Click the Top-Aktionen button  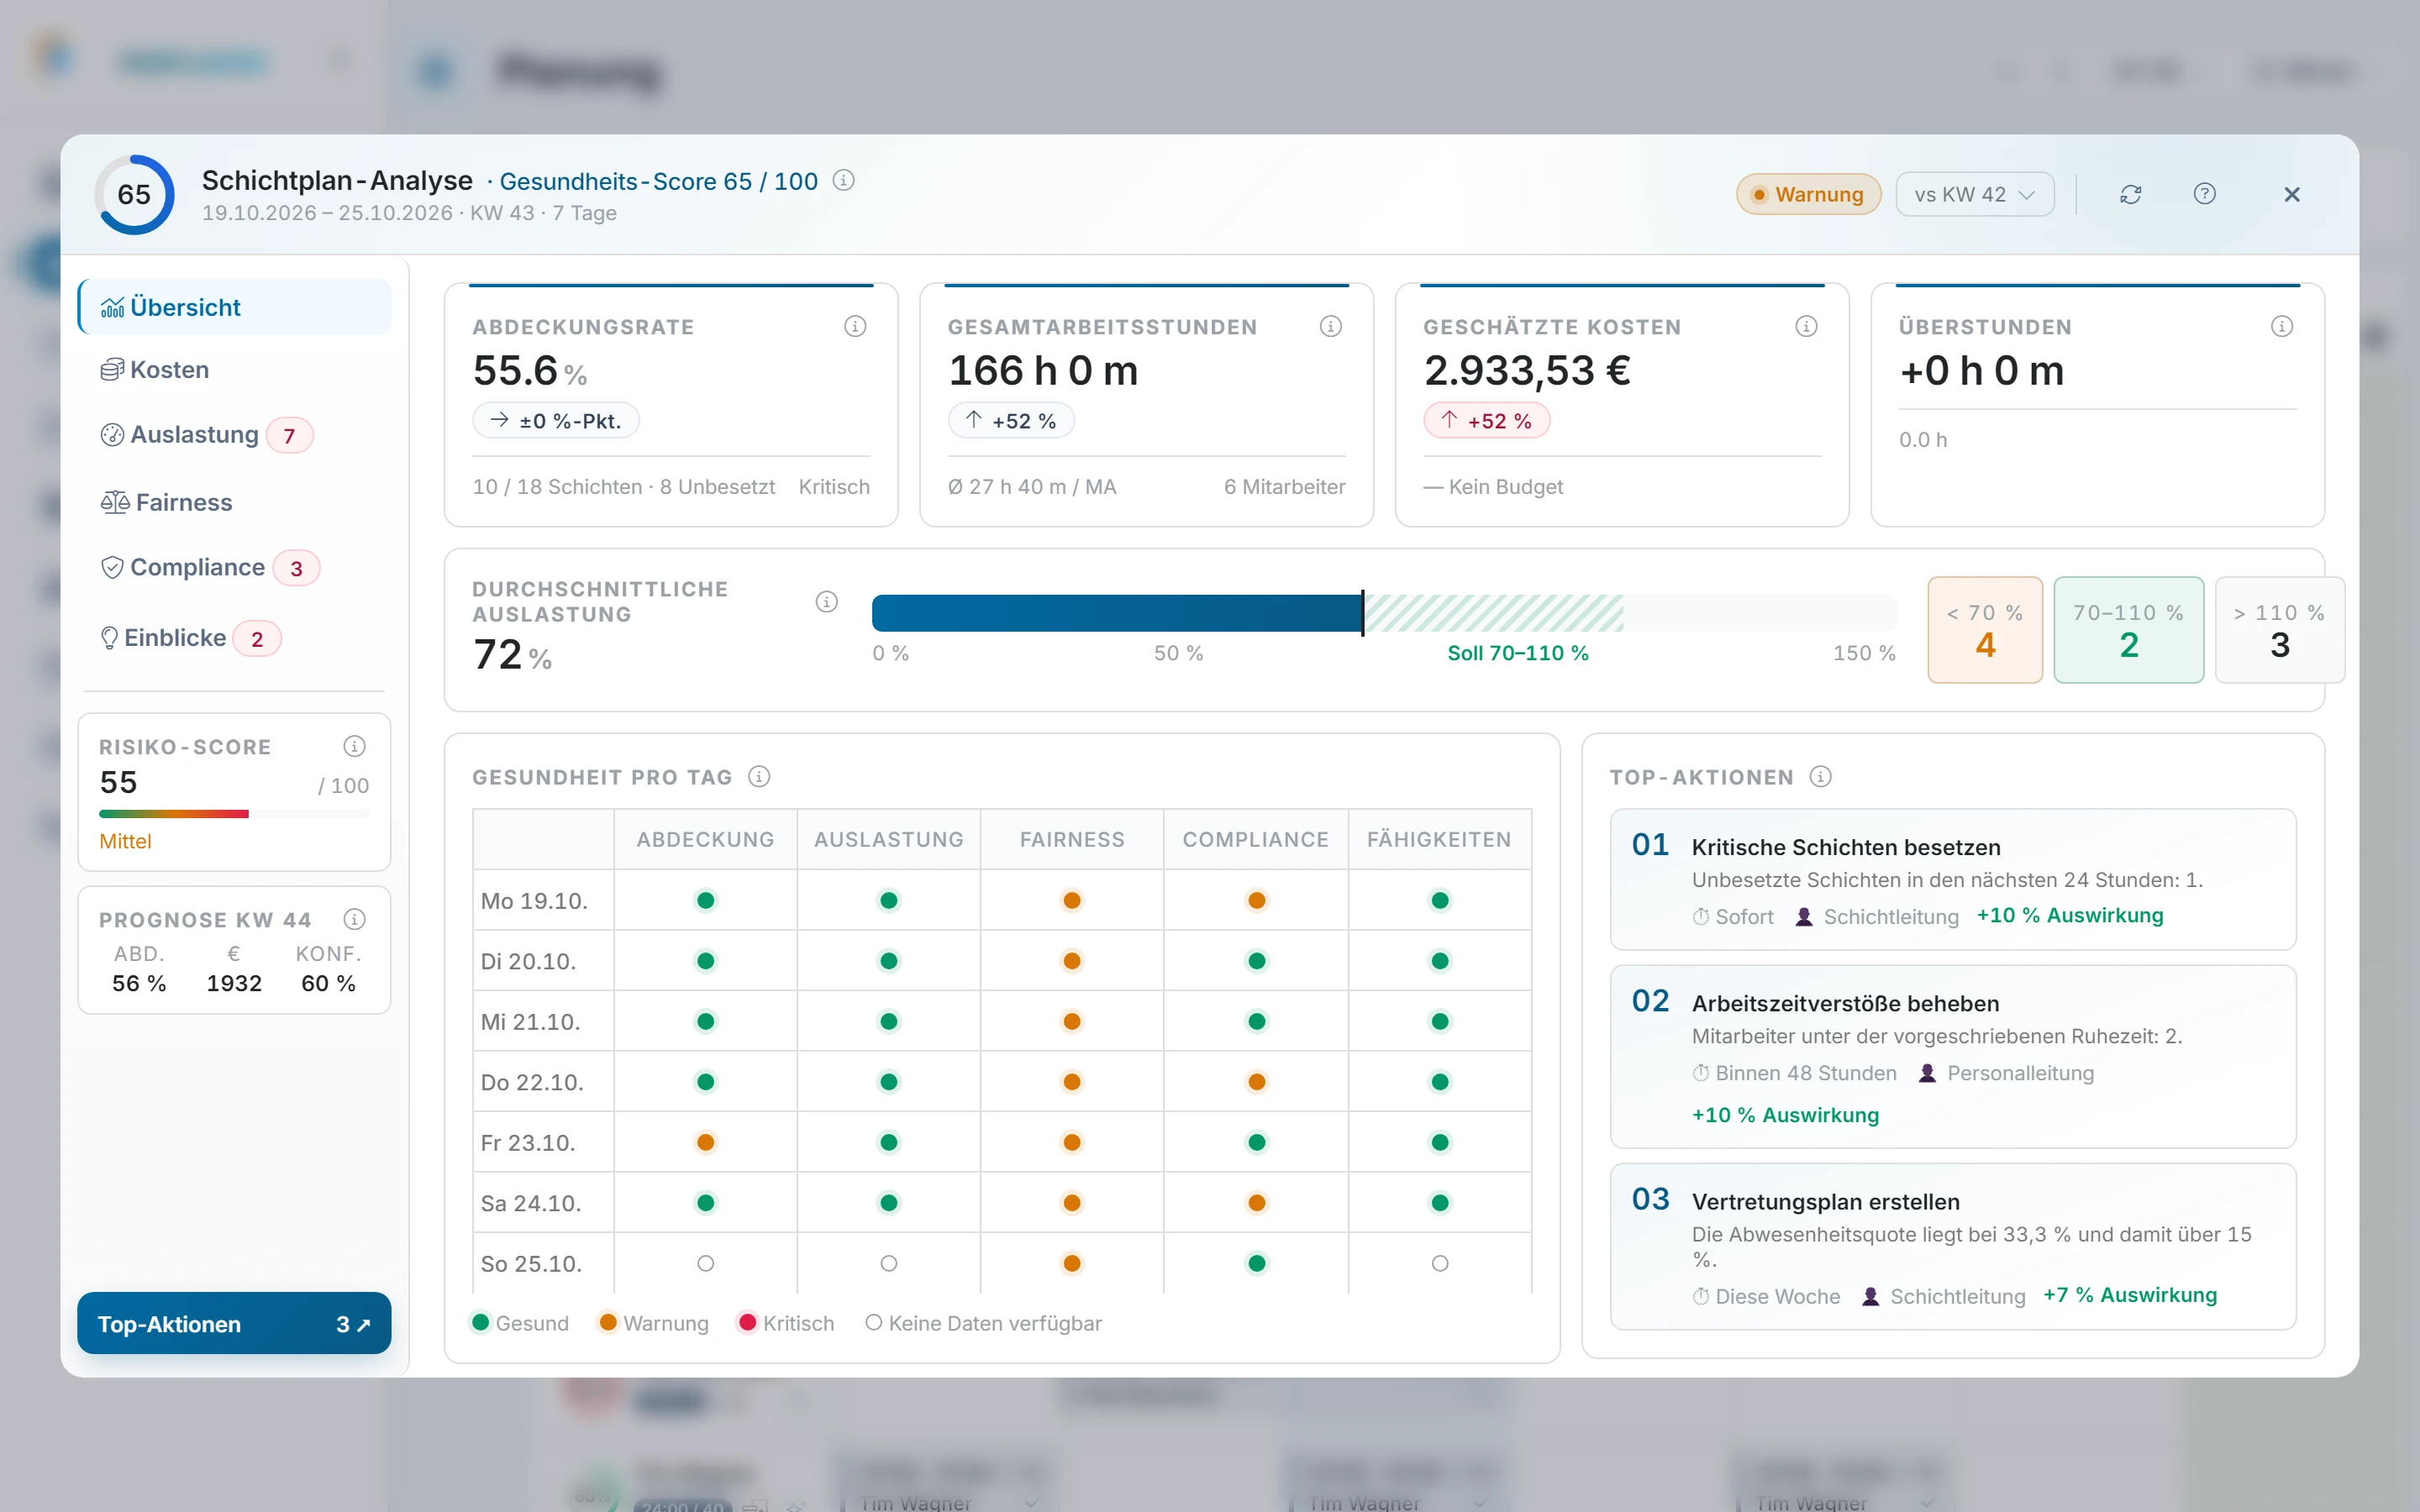point(234,1323)
